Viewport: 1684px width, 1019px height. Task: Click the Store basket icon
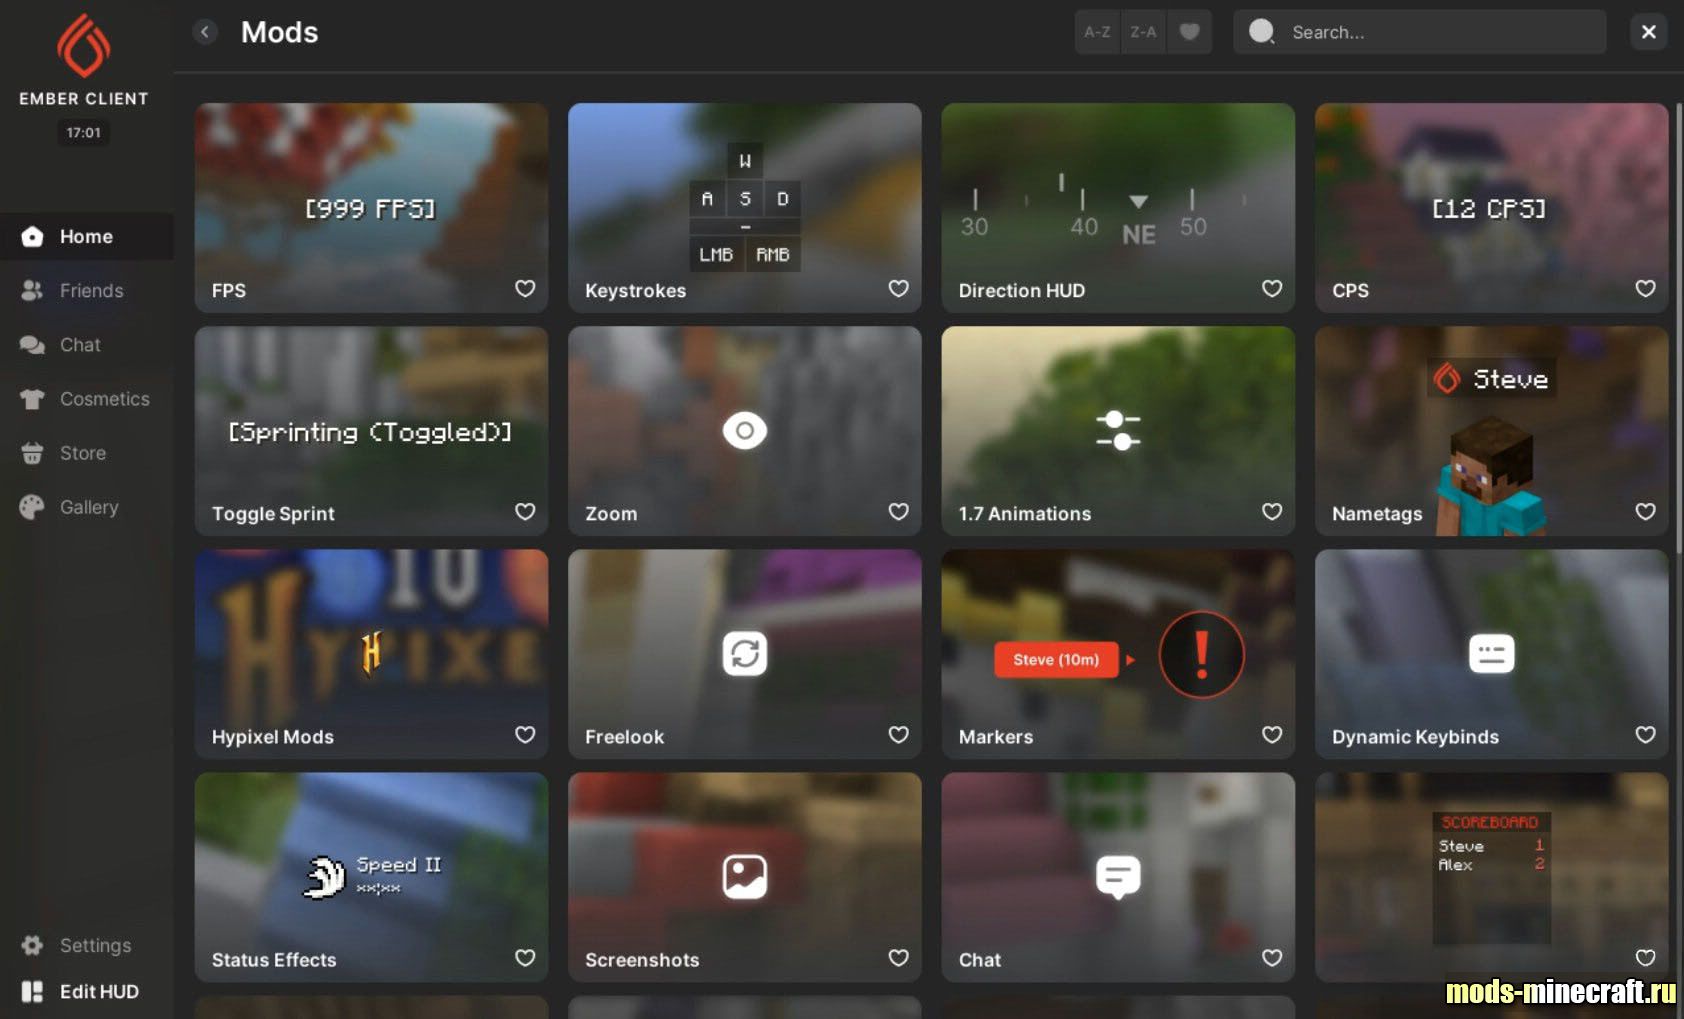32,453
